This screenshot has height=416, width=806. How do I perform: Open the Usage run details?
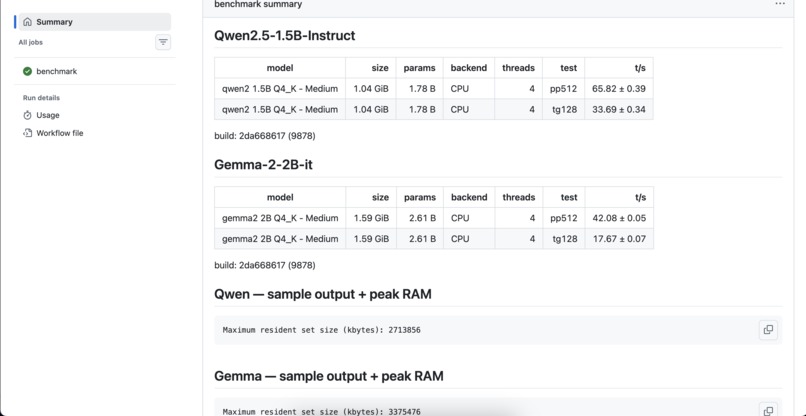pos(48,115)
